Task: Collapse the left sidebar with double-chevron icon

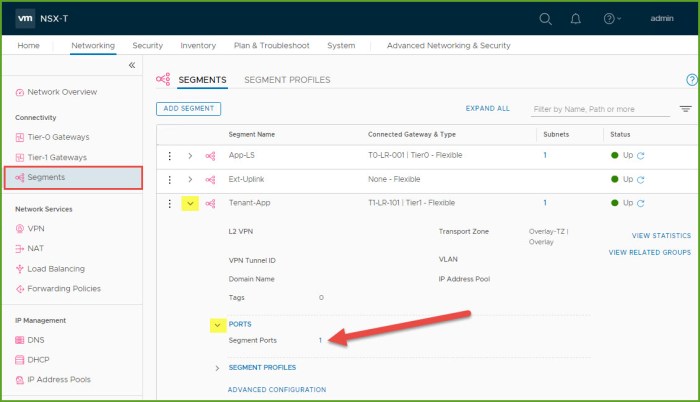Action: [x=132, y=65]
